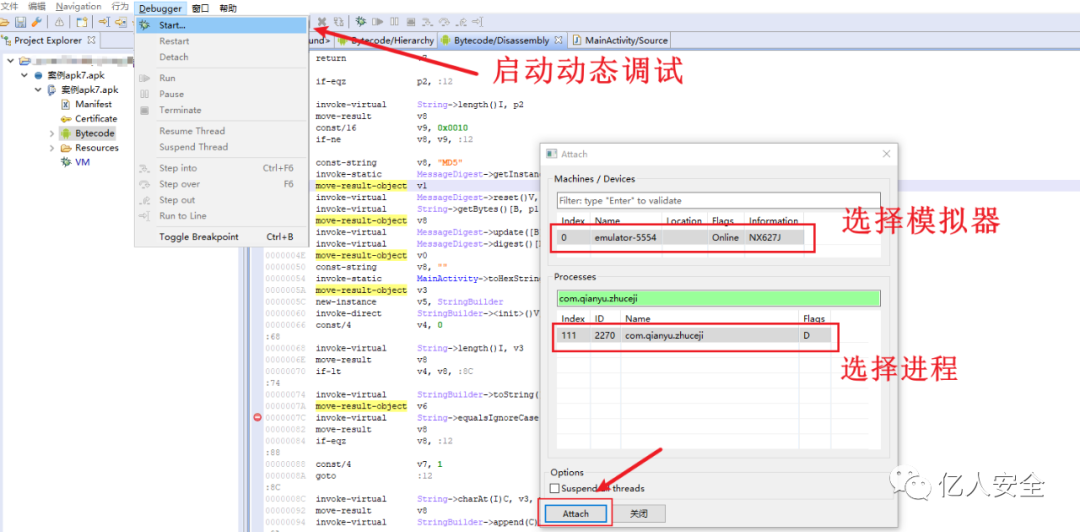Click the warning triangle toolbar icon
Image resolution: width=1080 pixels, height=532 pixels.
click(59, 22)
